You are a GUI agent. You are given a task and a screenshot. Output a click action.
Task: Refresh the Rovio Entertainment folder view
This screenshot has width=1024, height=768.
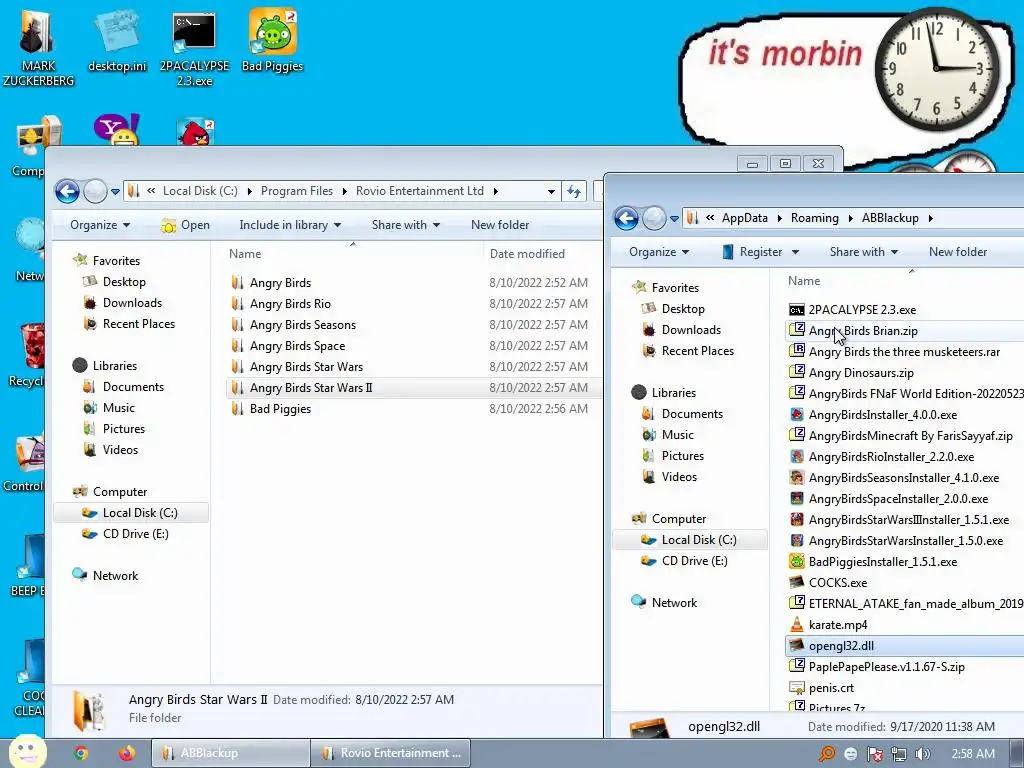point(573,191)
